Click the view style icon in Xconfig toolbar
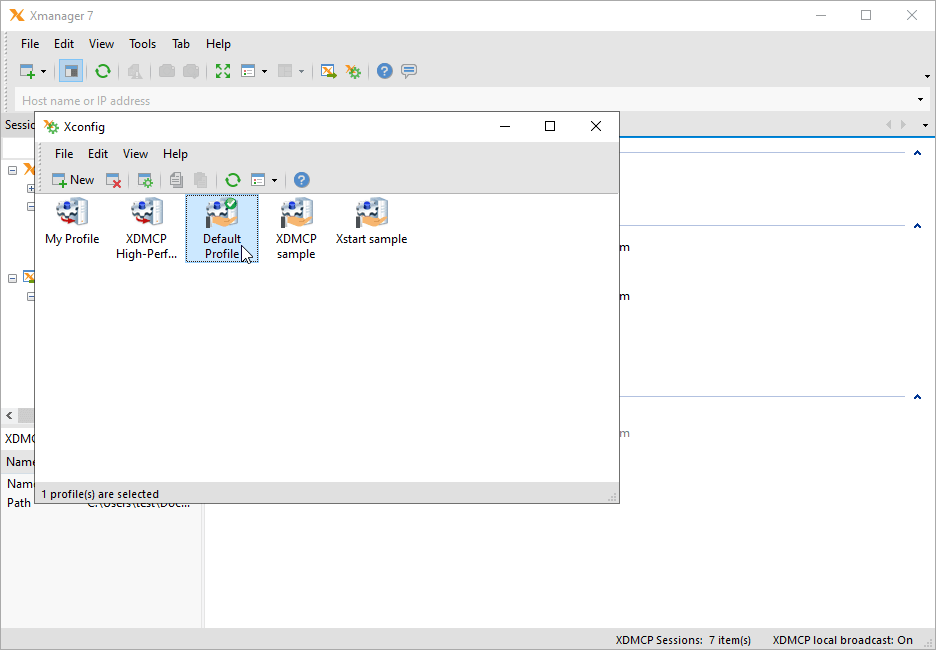The height and width of the screenshot is (650, 936). point(258,180)
